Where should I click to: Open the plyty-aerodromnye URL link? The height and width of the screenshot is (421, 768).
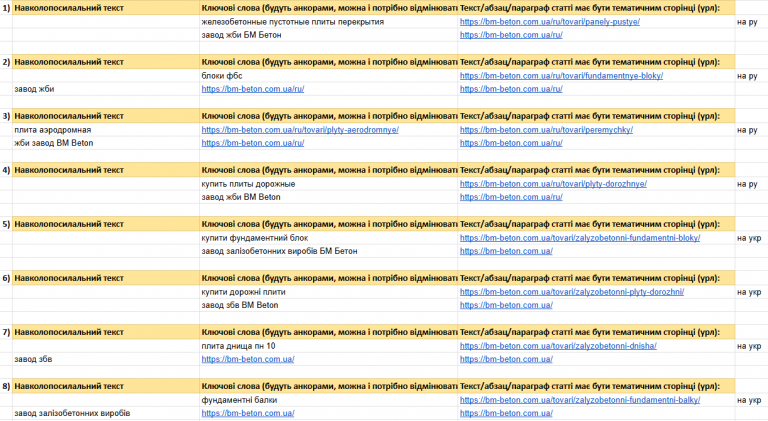tap(300, 130)
